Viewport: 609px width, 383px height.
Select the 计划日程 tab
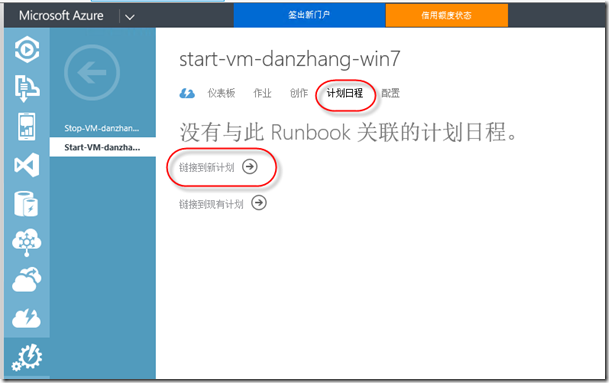(x=345, y=93)
